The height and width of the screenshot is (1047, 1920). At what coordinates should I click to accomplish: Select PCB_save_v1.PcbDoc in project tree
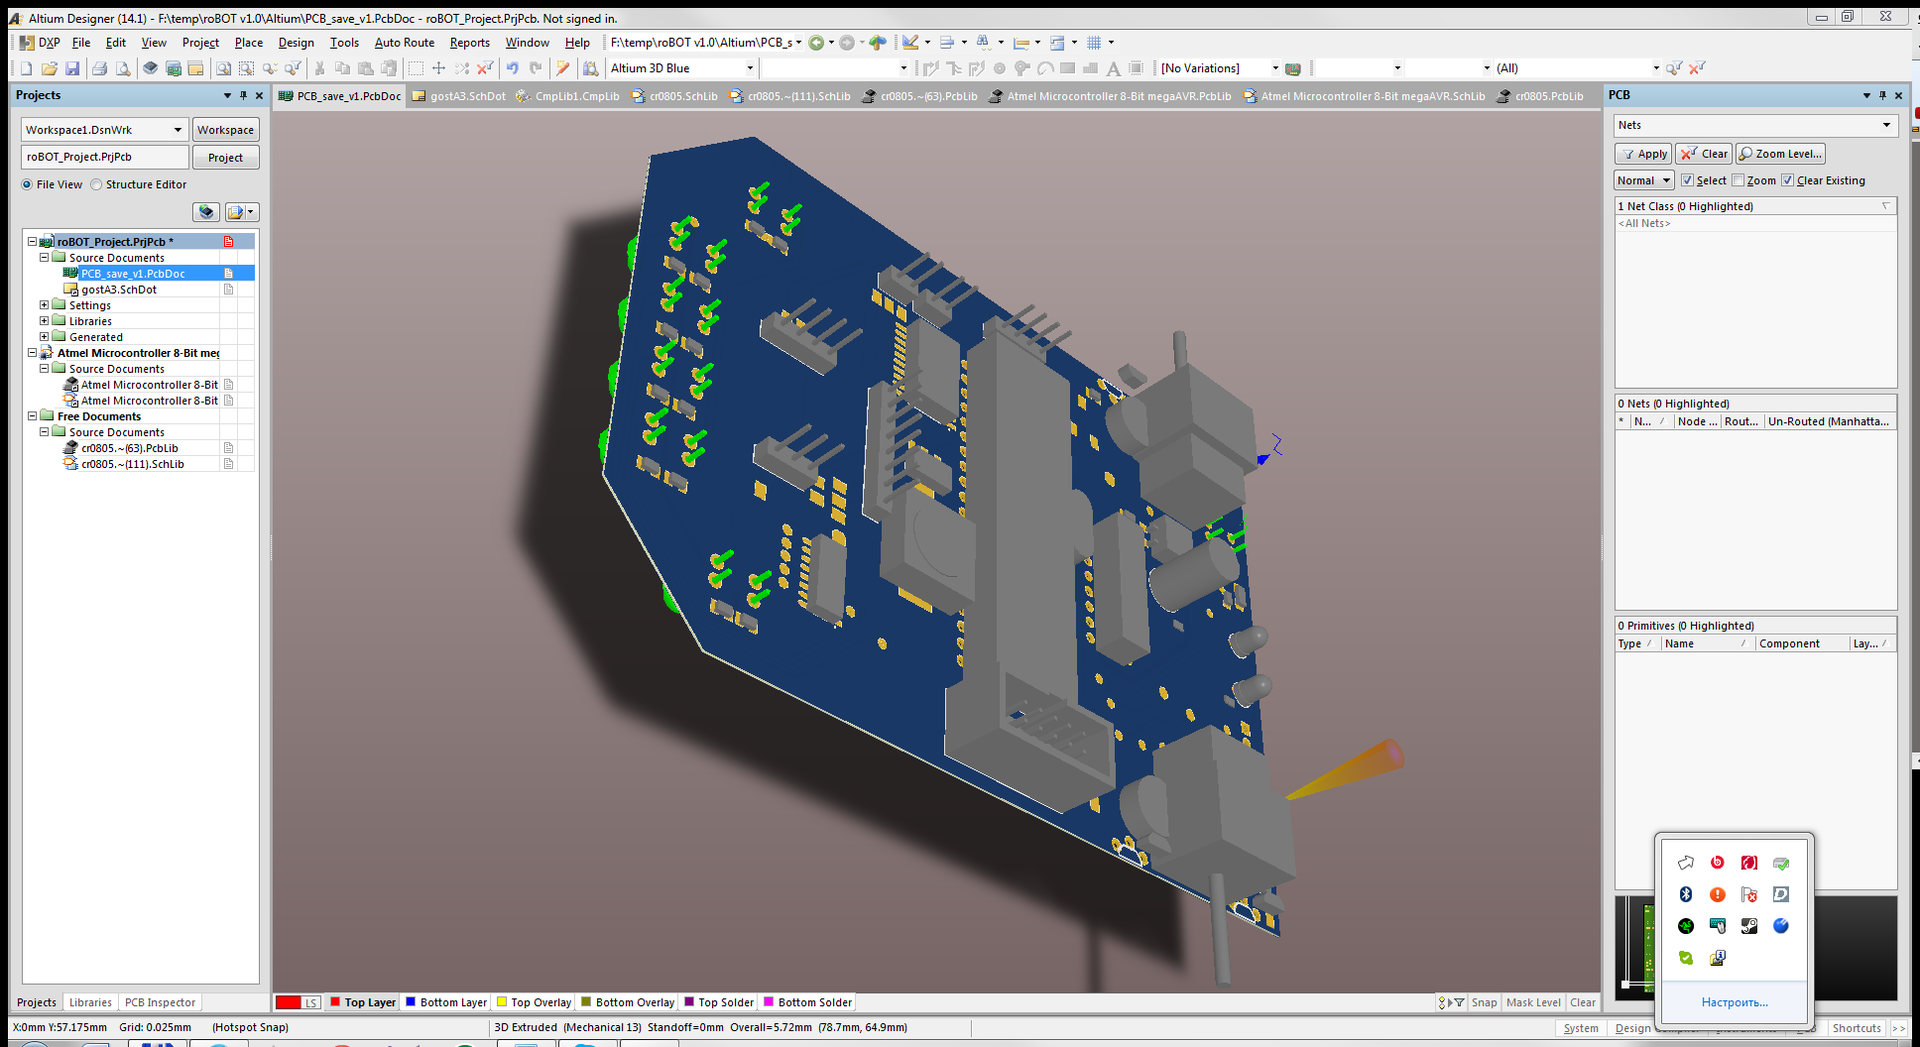133,273
